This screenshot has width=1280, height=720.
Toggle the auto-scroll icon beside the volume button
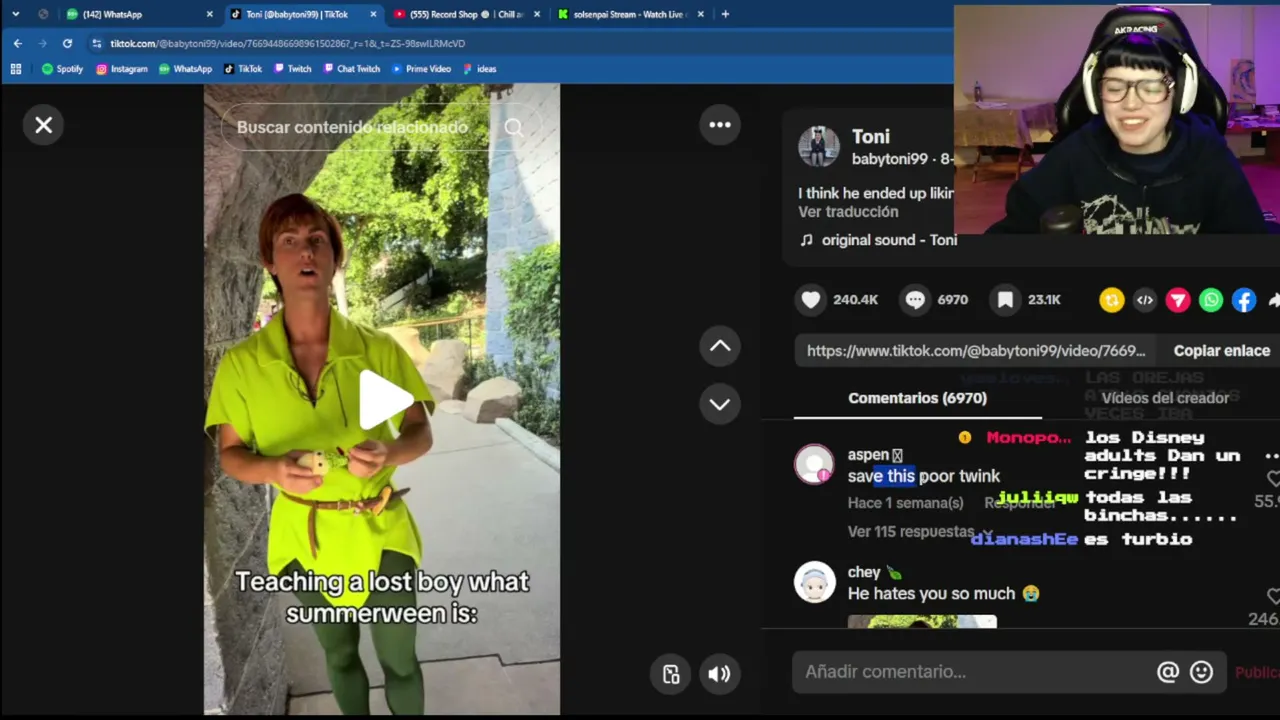click(671, 674)
